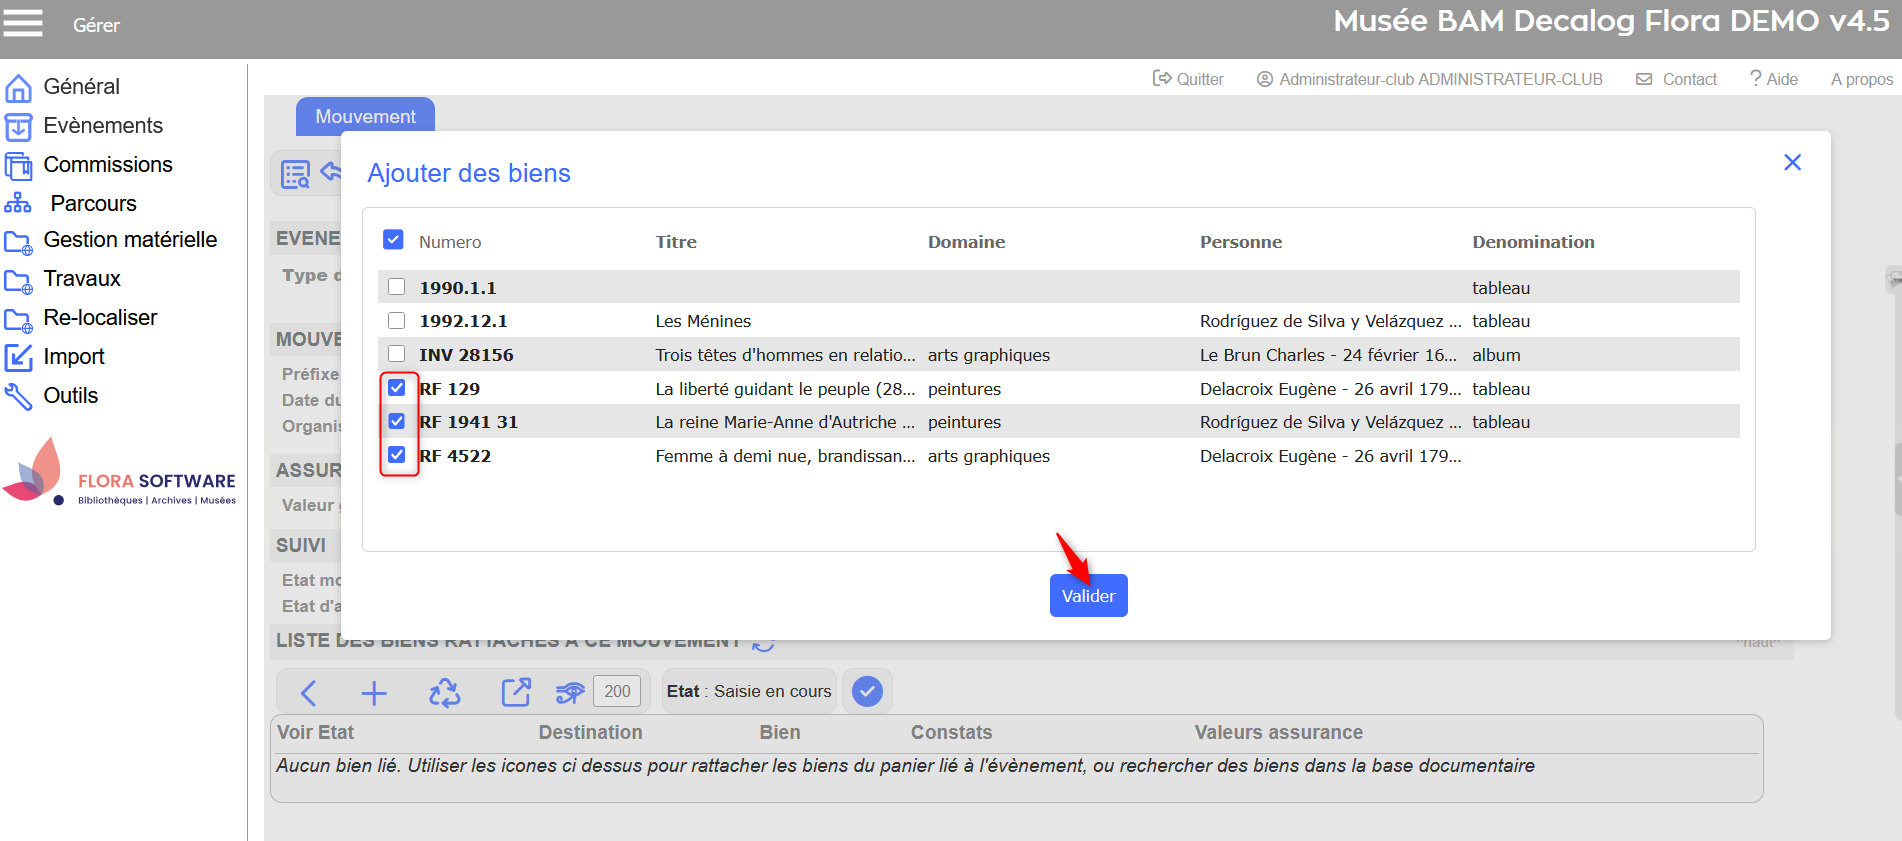Click the blue round checkmark icon
1902x841 pixels.
(867, 691)
